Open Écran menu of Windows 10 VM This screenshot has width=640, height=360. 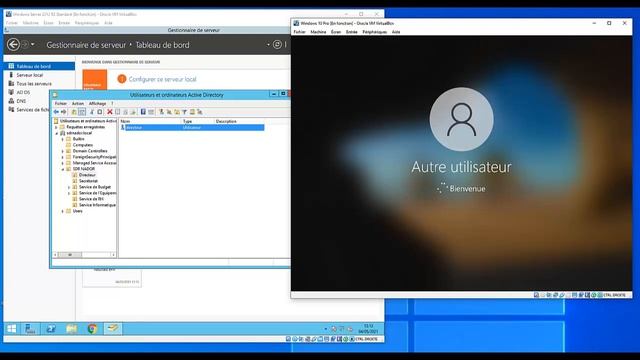pyautogui.click(x=336, y=32)
